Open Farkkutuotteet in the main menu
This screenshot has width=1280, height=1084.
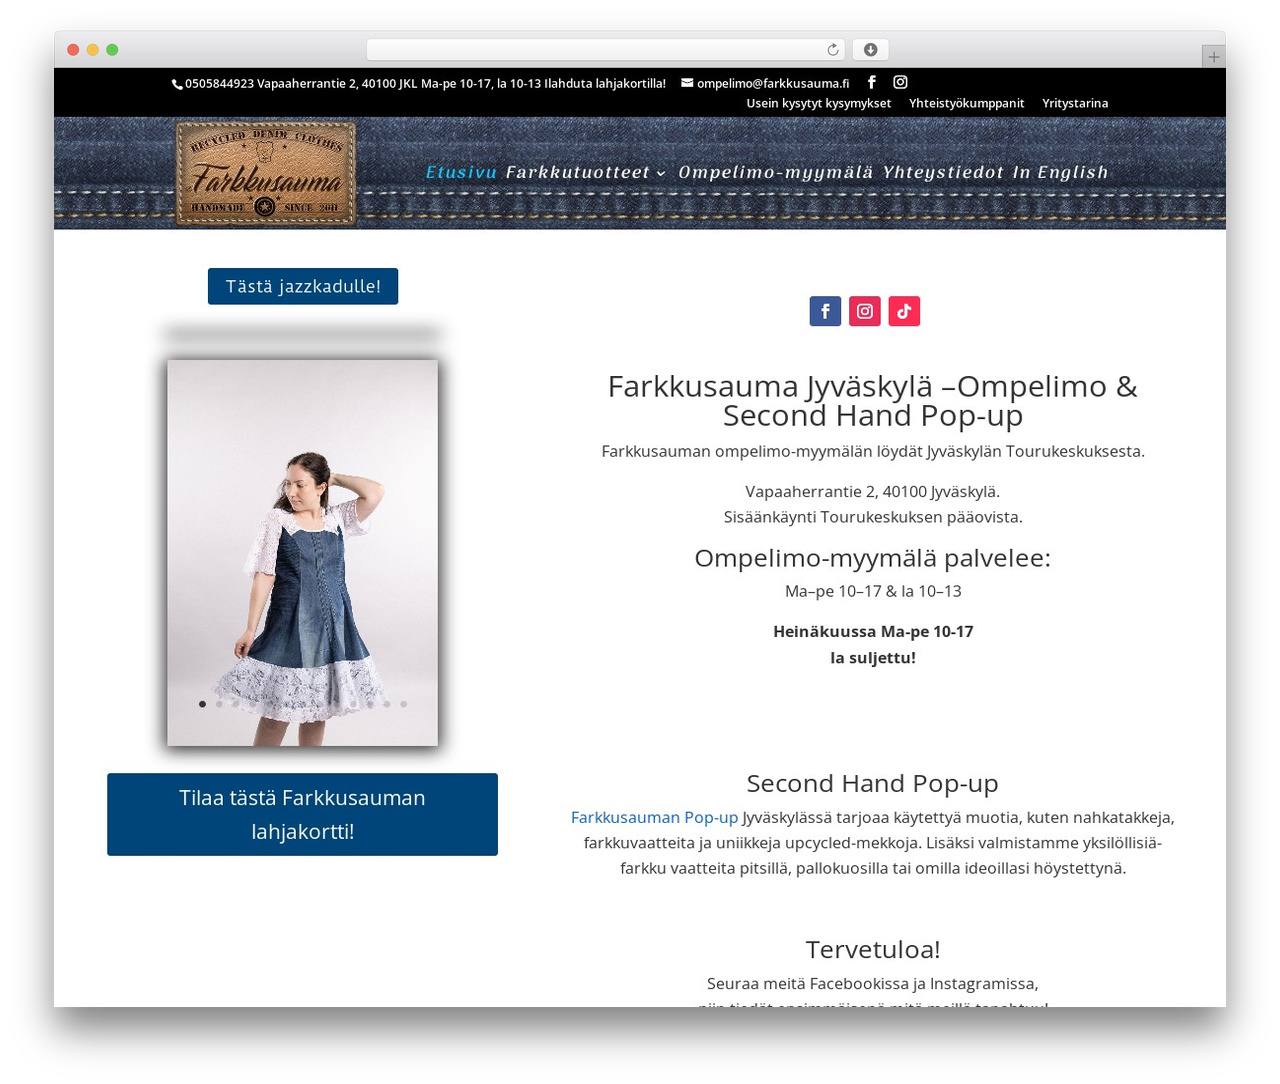pyautogui.click(x=578, y=172)
